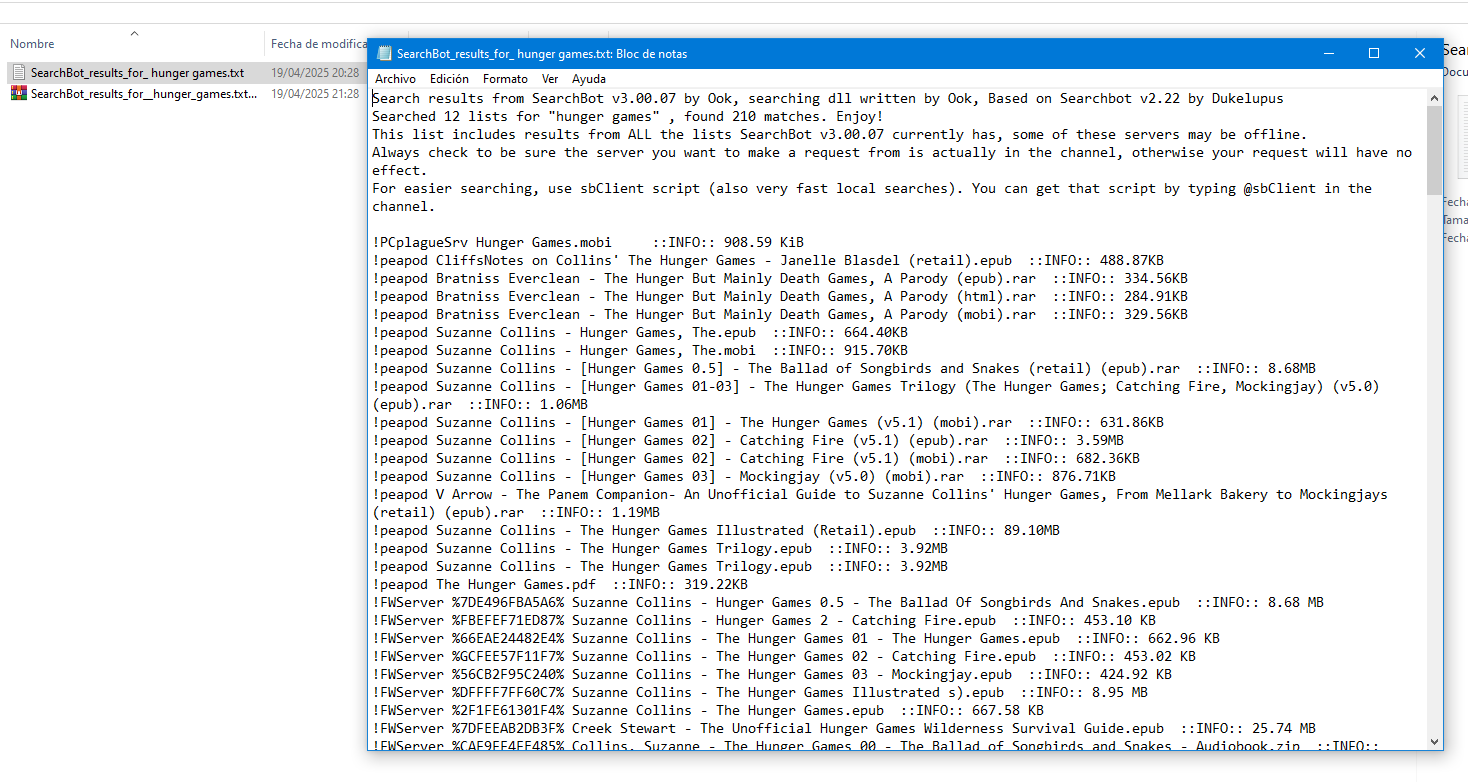
Task: Open the Formato menu
Action: point(505,79)
